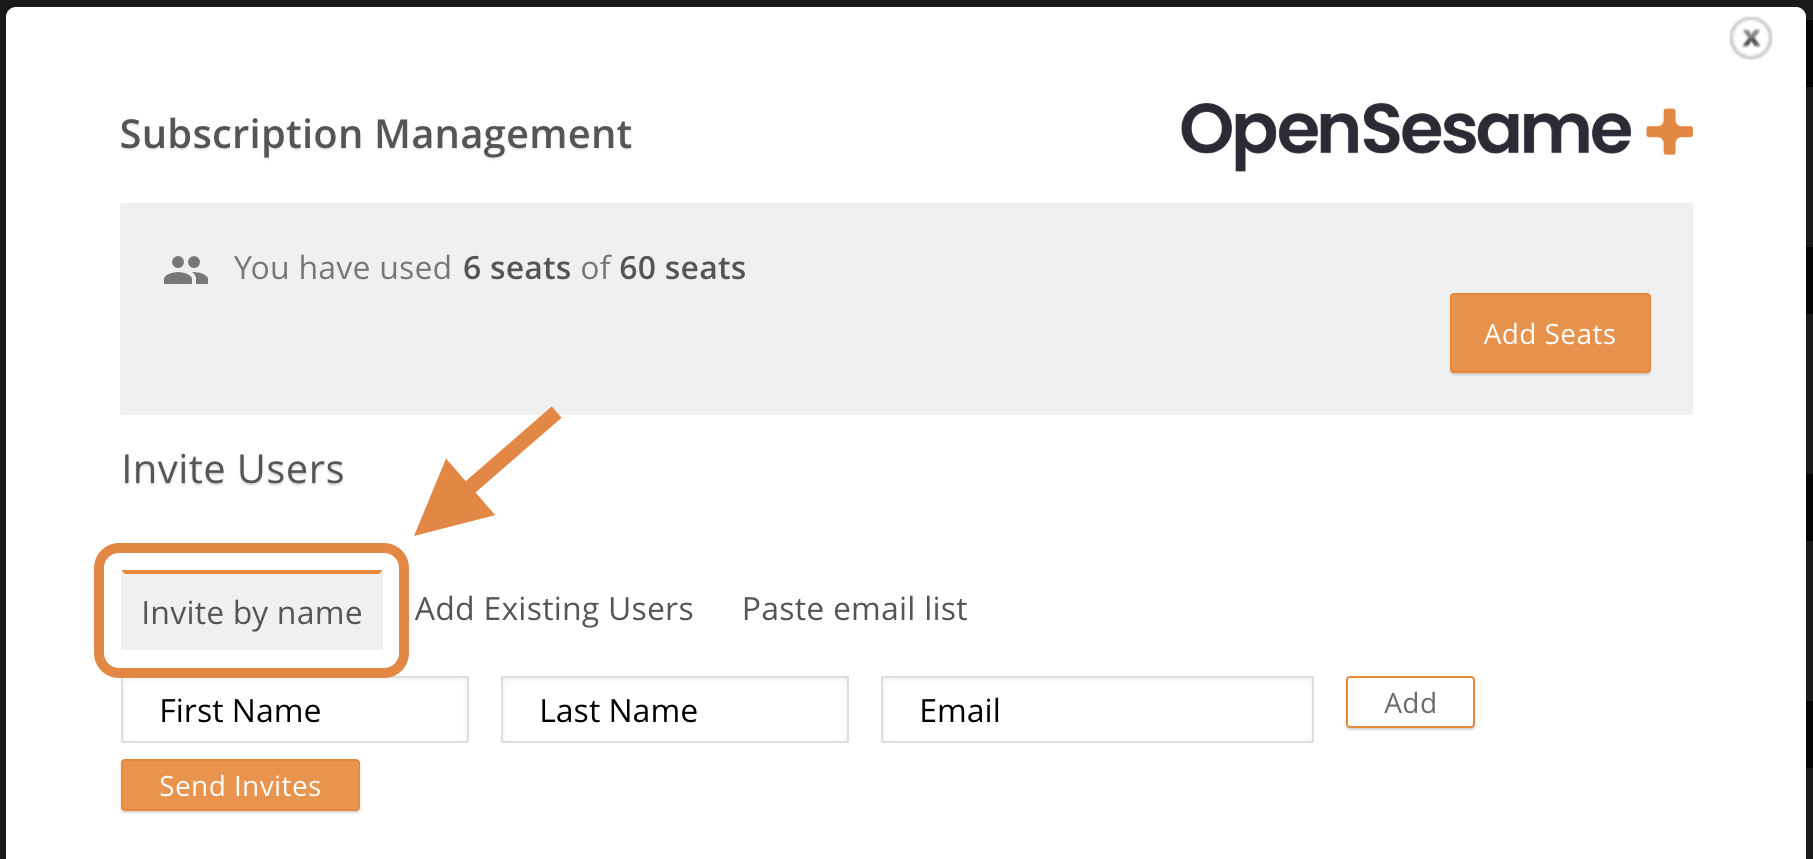1813x859 pixels.
Task: Click the Subscription Management heading
Action: point(376,134)
